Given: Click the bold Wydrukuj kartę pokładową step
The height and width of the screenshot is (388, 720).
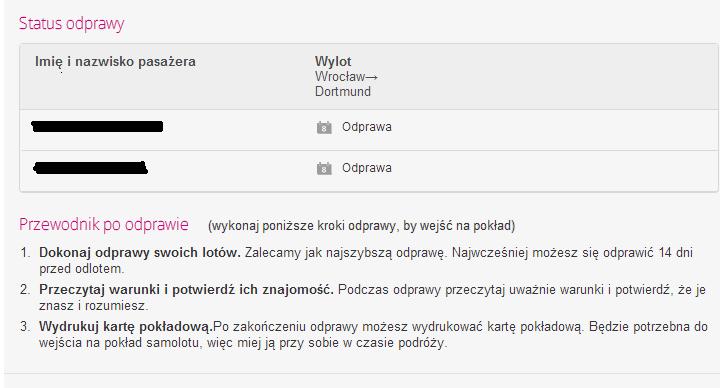Looking at the screenshot, I should (x=126, y=327).
